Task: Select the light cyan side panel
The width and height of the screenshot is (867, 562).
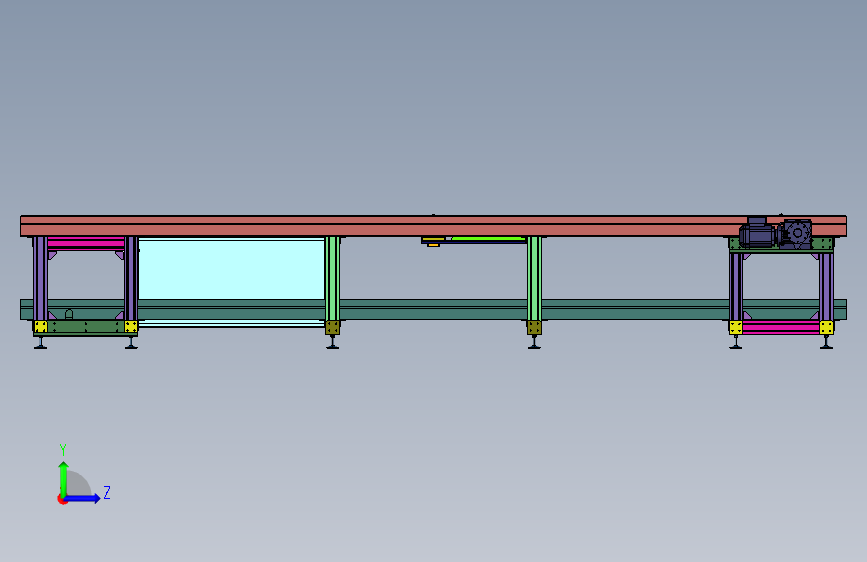Action: tap(231, 269)
